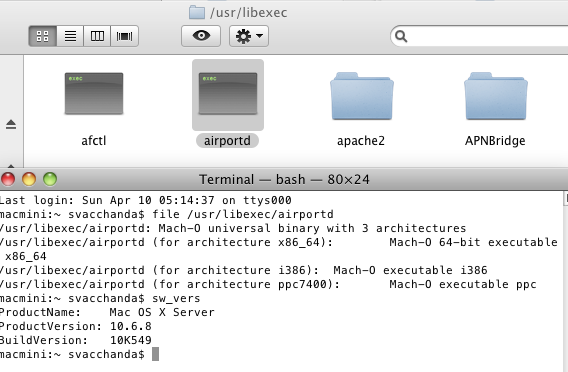Click the eject icon in the sidebar
The image size is (568, 372).
pyautogui.click(x=11, y=124)
